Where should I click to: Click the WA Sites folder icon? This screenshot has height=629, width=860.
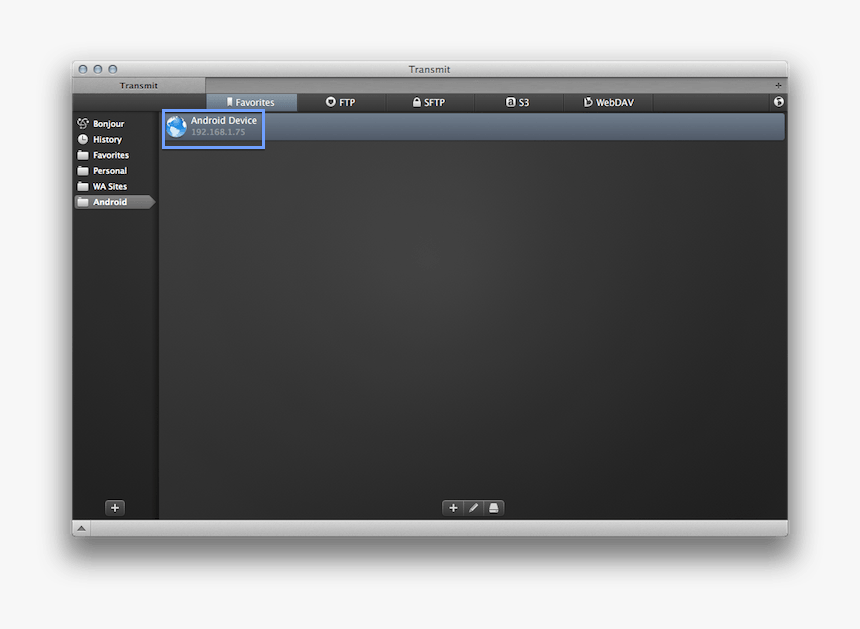(x=83, y=186)
